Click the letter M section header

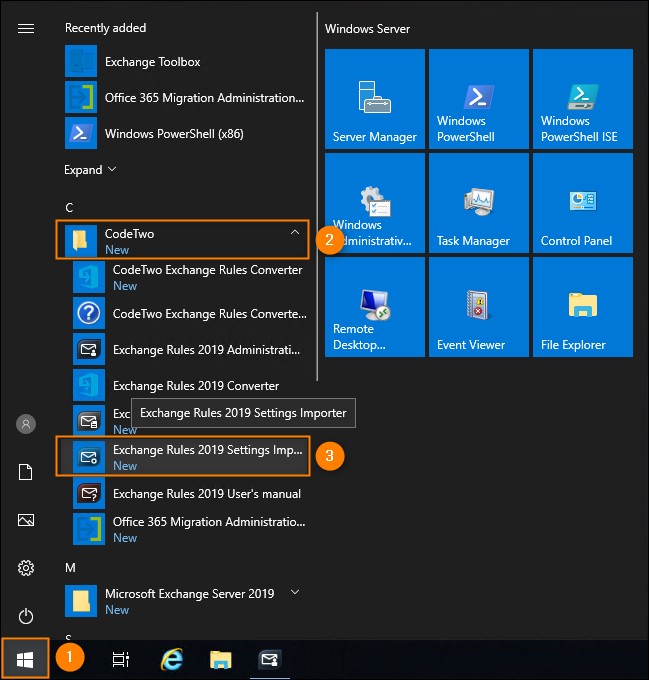coord(70,568)
